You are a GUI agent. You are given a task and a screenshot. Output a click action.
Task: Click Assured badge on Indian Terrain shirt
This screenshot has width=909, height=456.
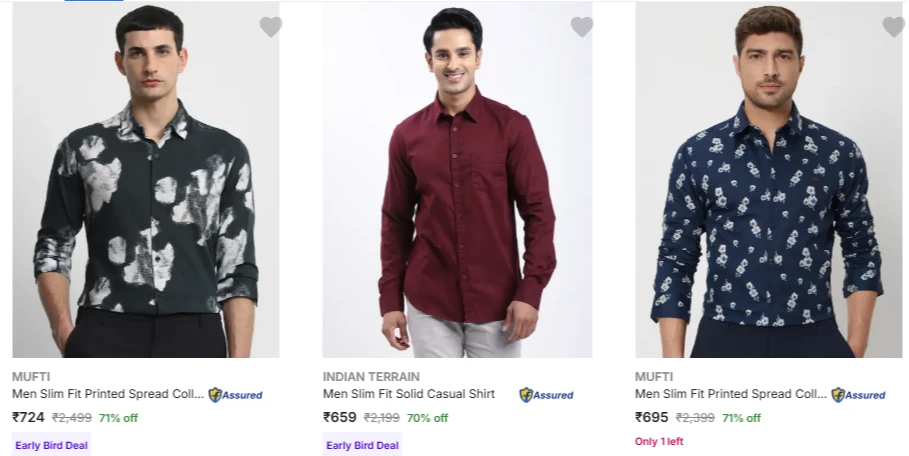(x=546, y=395)
